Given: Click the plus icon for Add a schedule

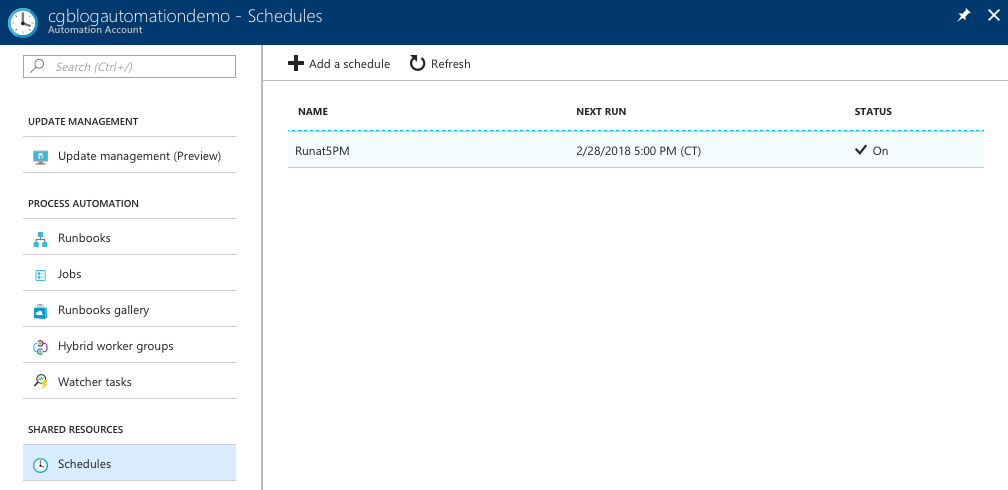Looking at the screenshot, I should click(x=295, y=64).
